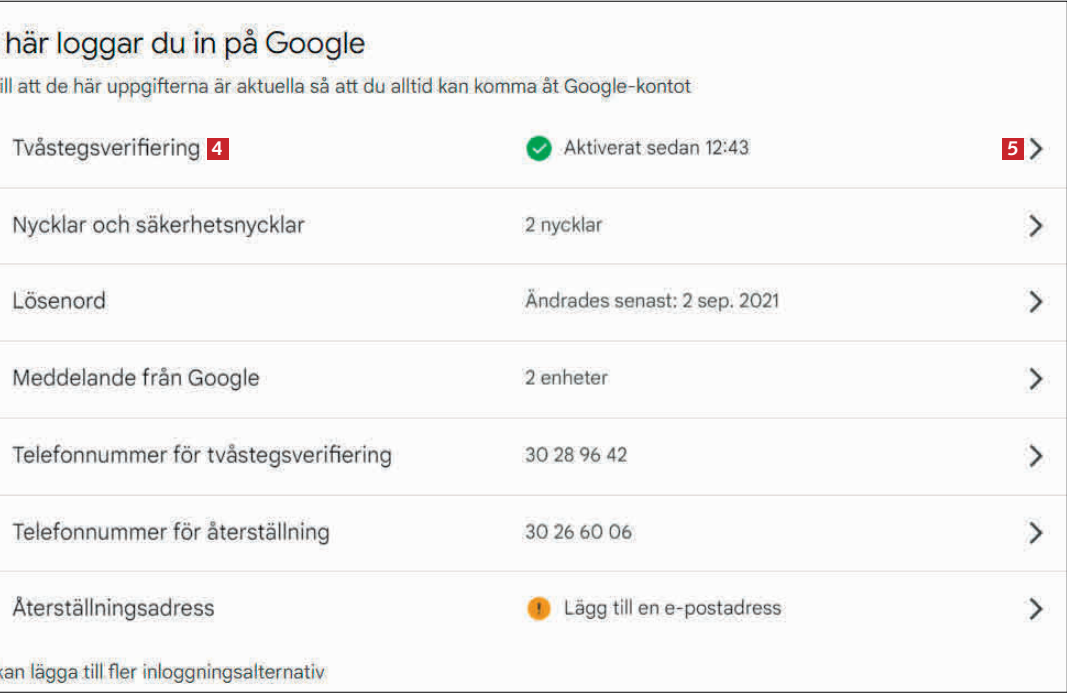The width and height of the screenshot is (1067, 693).
Task: Click chevron for Telefonnummer för återställning
Action: pos(1036,532)
